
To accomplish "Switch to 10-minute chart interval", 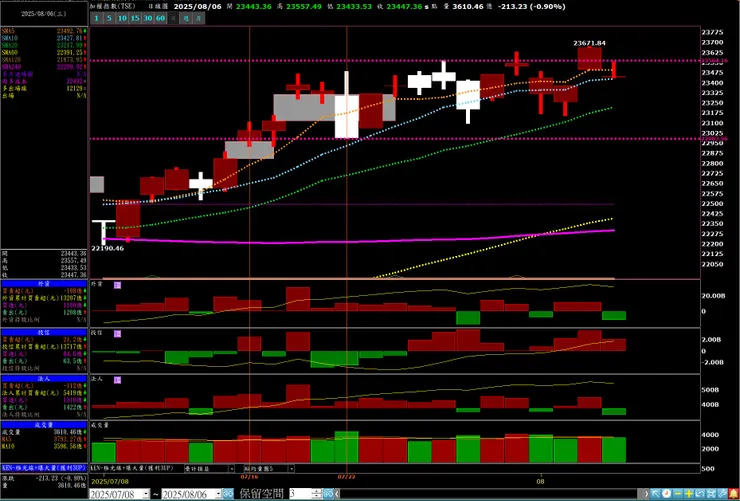I will [122, 18].
